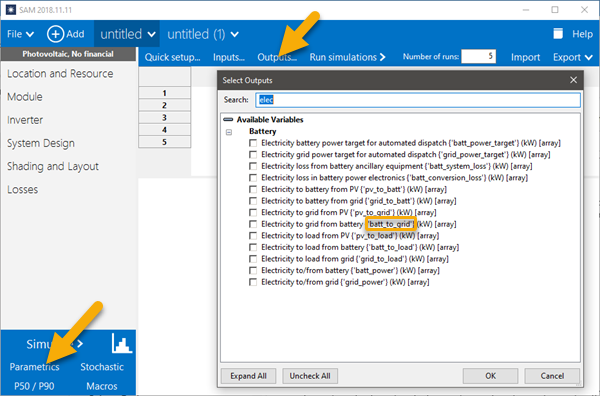Check 'batt_conversion_loss' output variable

[x=253, y=178]
